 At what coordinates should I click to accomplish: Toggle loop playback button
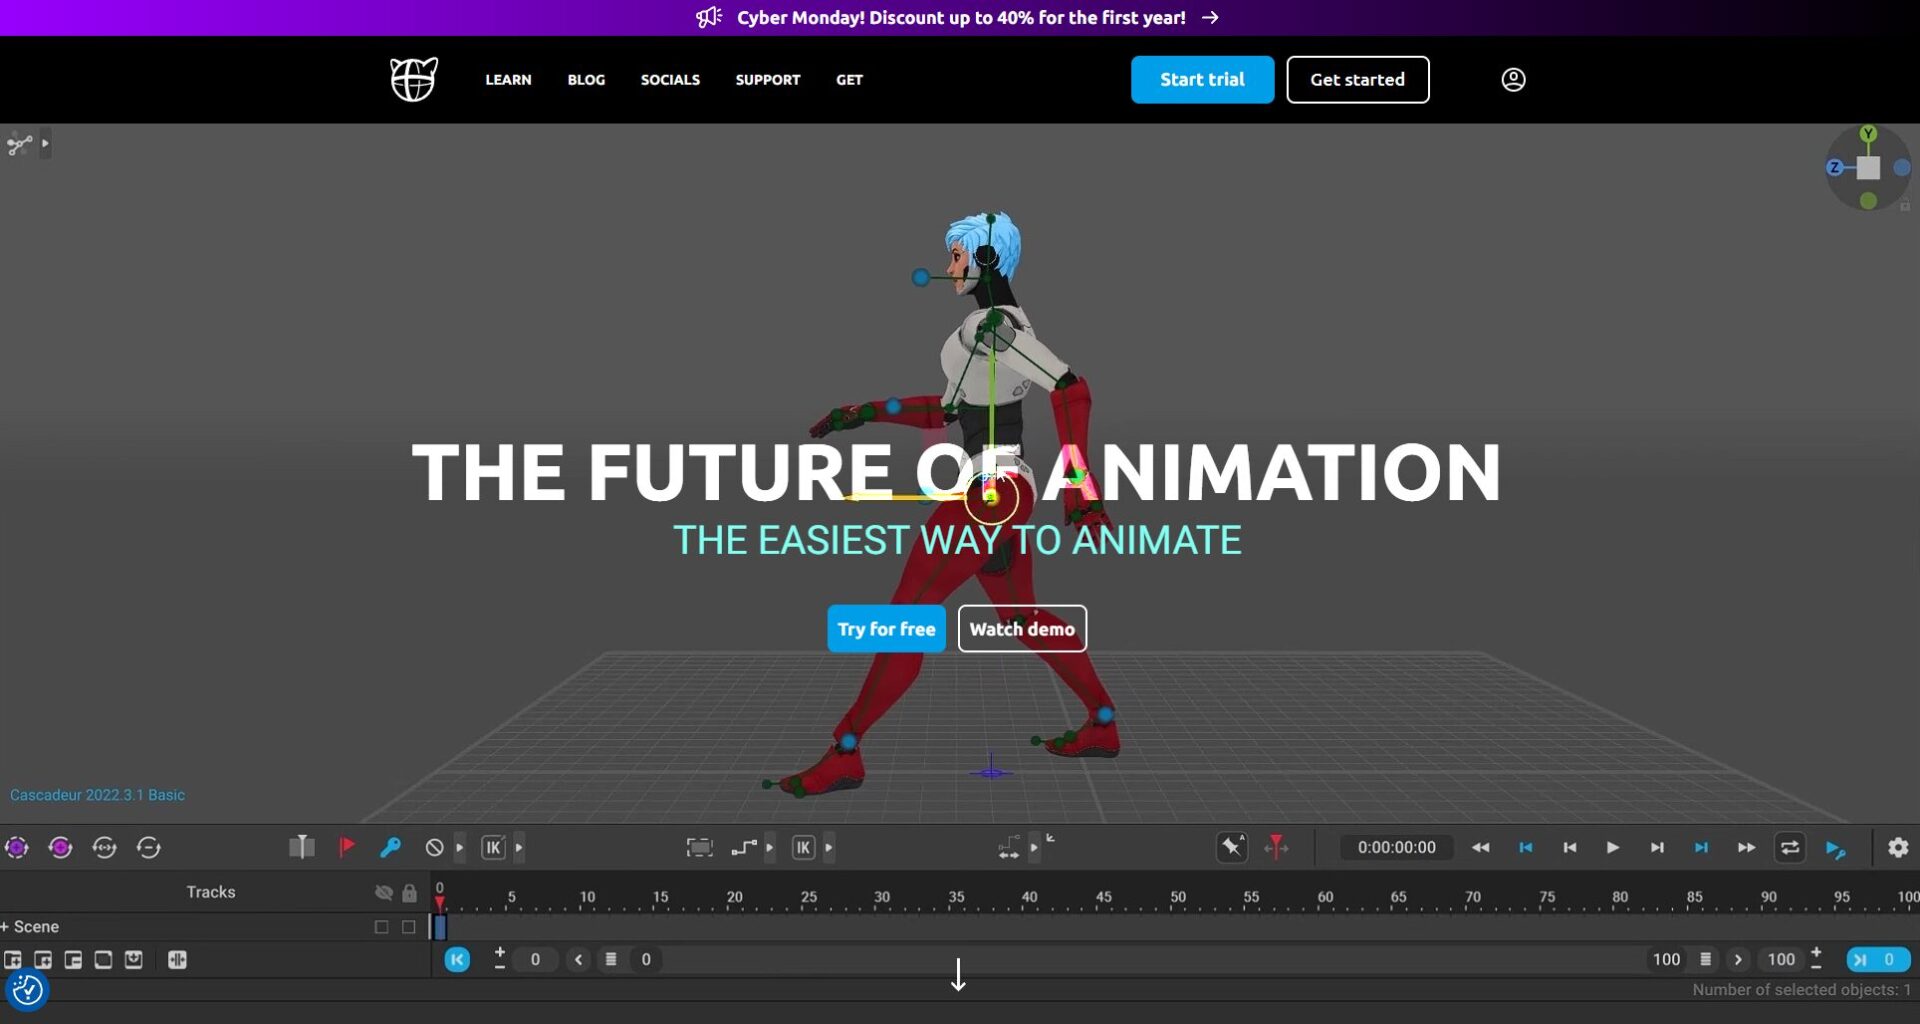(1789, 847)
